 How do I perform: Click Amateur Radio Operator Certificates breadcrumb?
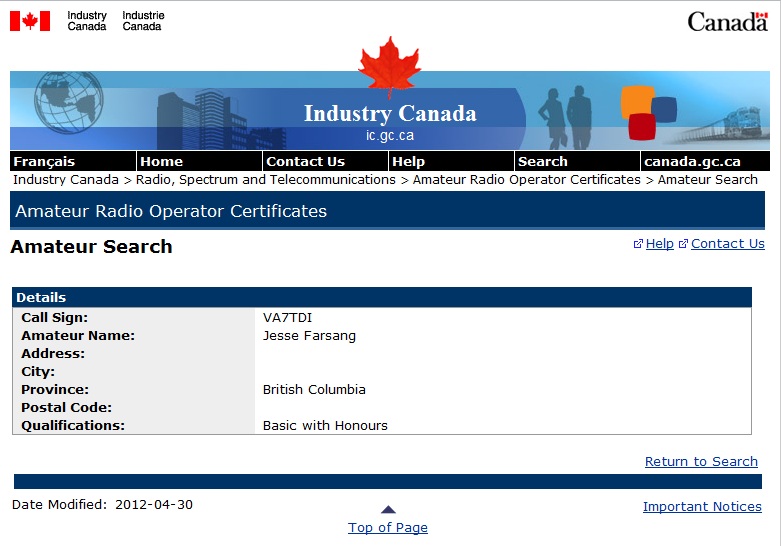click(x=527, y=179)
